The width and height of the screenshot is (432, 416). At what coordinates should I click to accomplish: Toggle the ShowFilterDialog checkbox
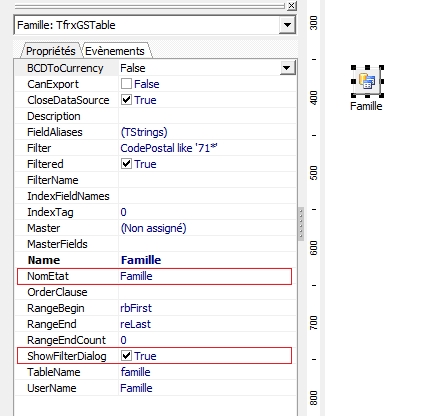126,356
